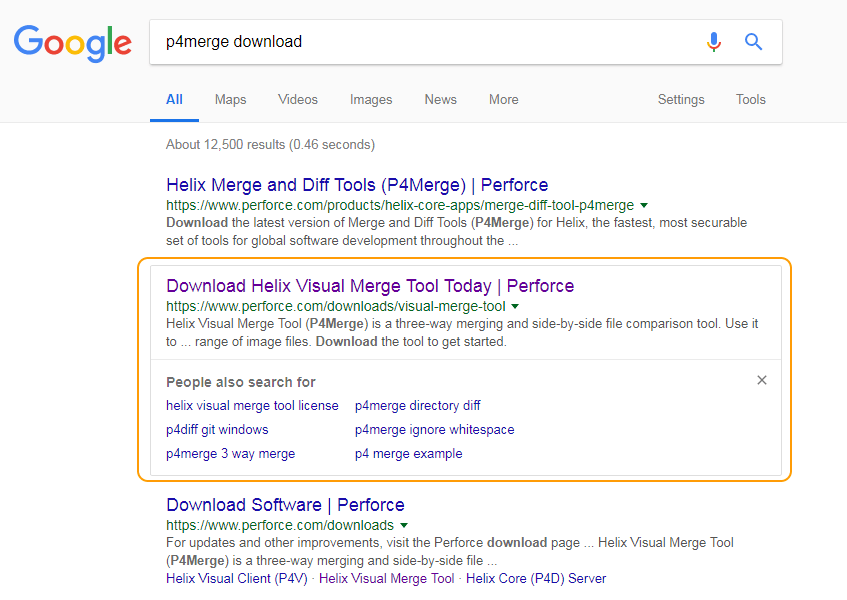The image size is (847, 600).
Task: Start voice search with the microphone icon
Action: click(x=714, y=42)
